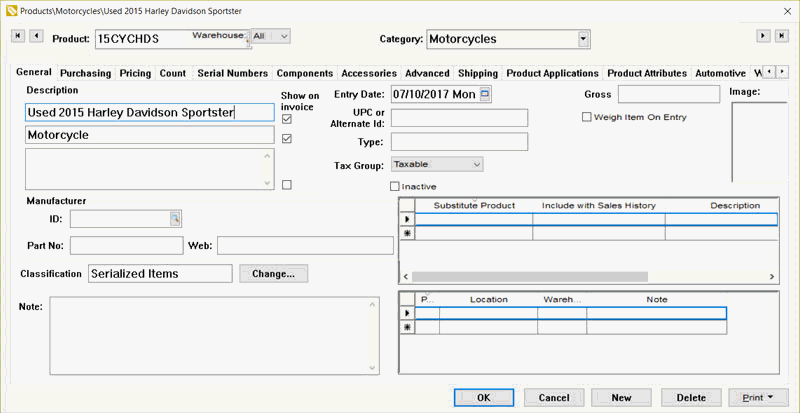800x413 pixels.
Task: Click the Gross weight field
Action: click(669, 94)
